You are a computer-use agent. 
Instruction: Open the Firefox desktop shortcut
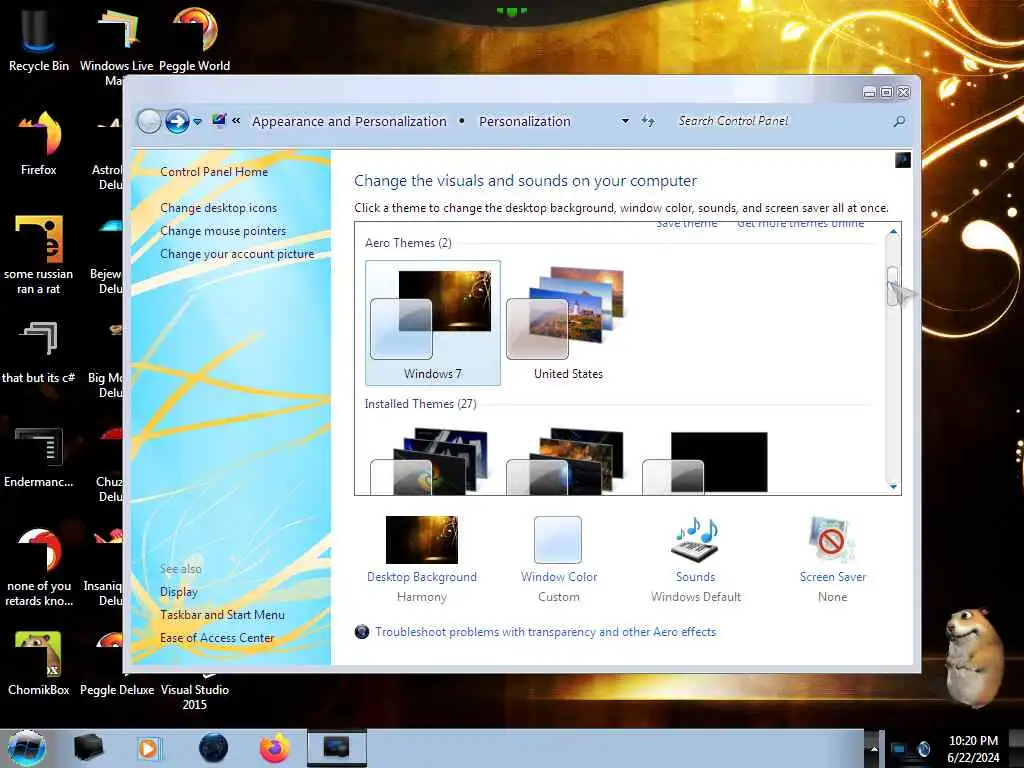39,142
